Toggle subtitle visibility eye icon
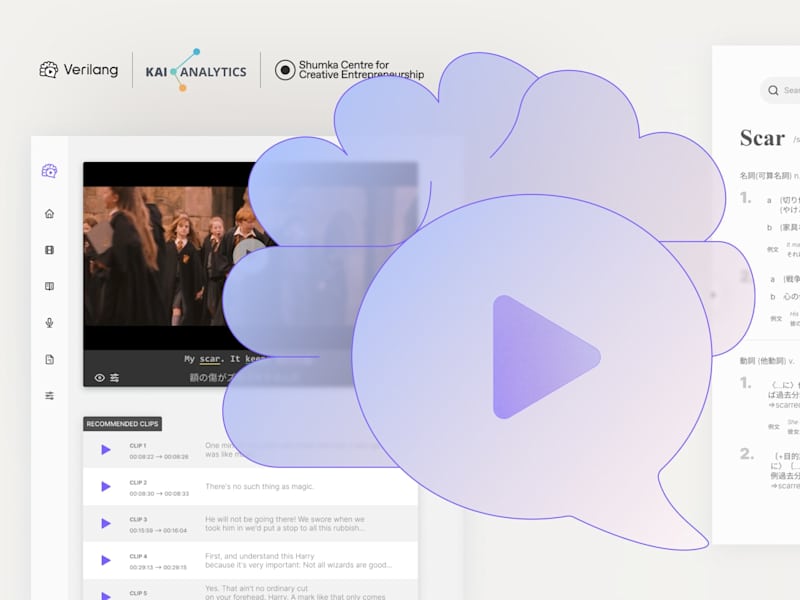Viewport: 800px width, 600px height. point(99,378)
